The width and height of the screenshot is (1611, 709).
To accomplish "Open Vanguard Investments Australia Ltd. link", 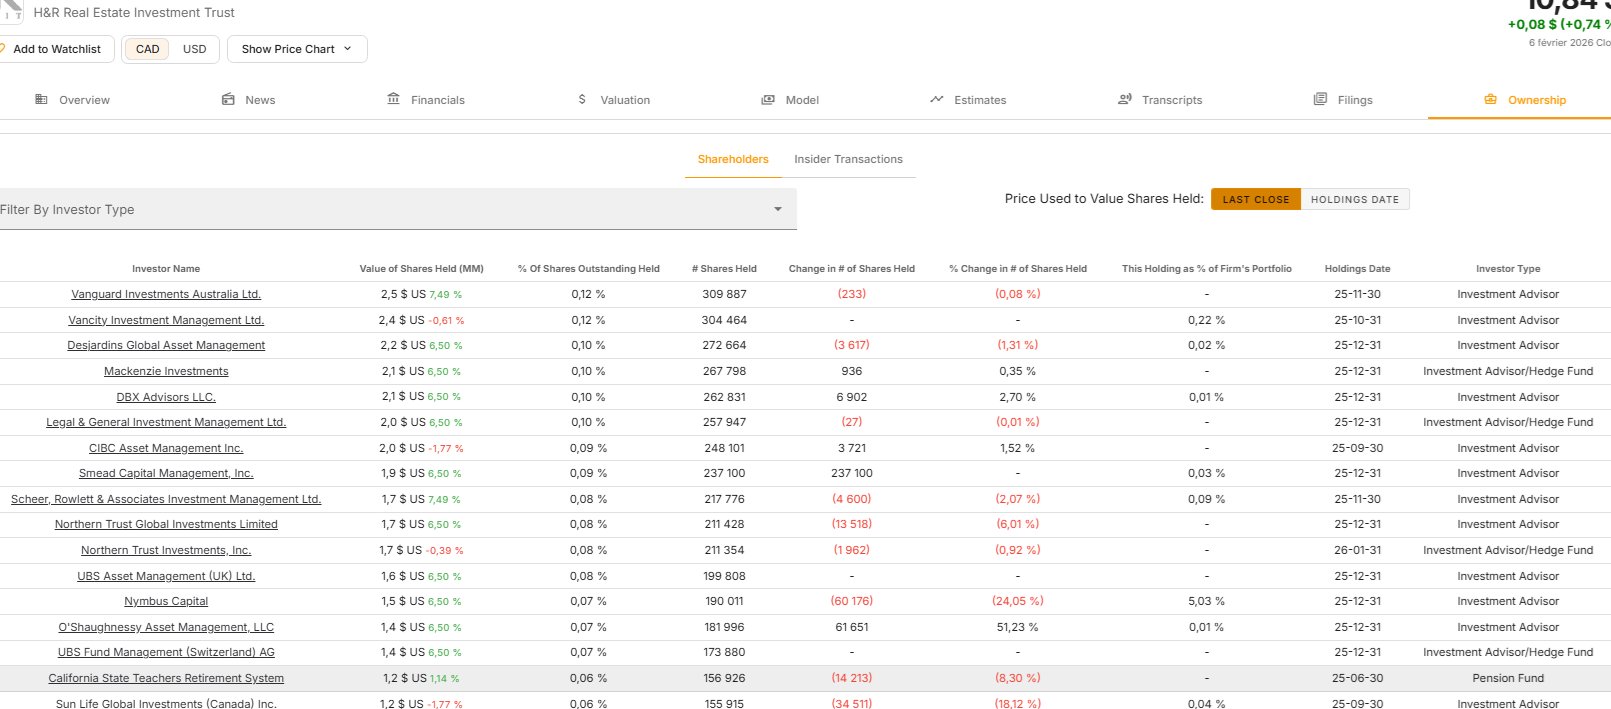I will tap(166, 294).
